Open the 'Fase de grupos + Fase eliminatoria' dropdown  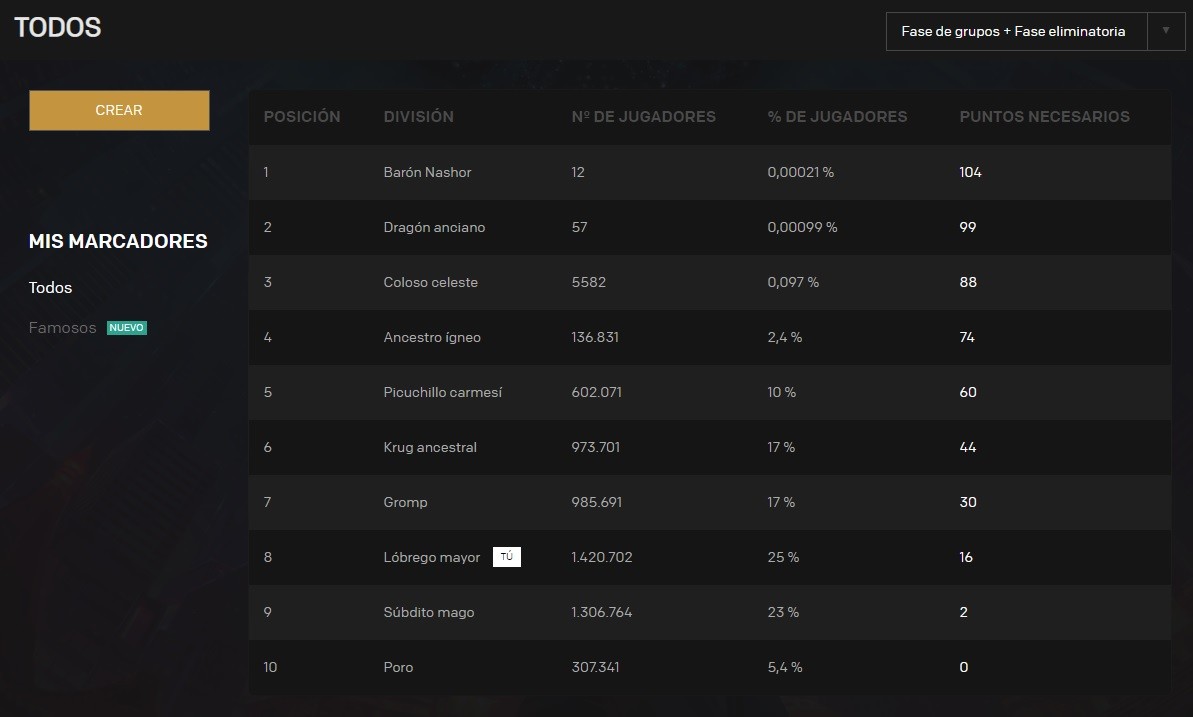tap(1014, 31)
